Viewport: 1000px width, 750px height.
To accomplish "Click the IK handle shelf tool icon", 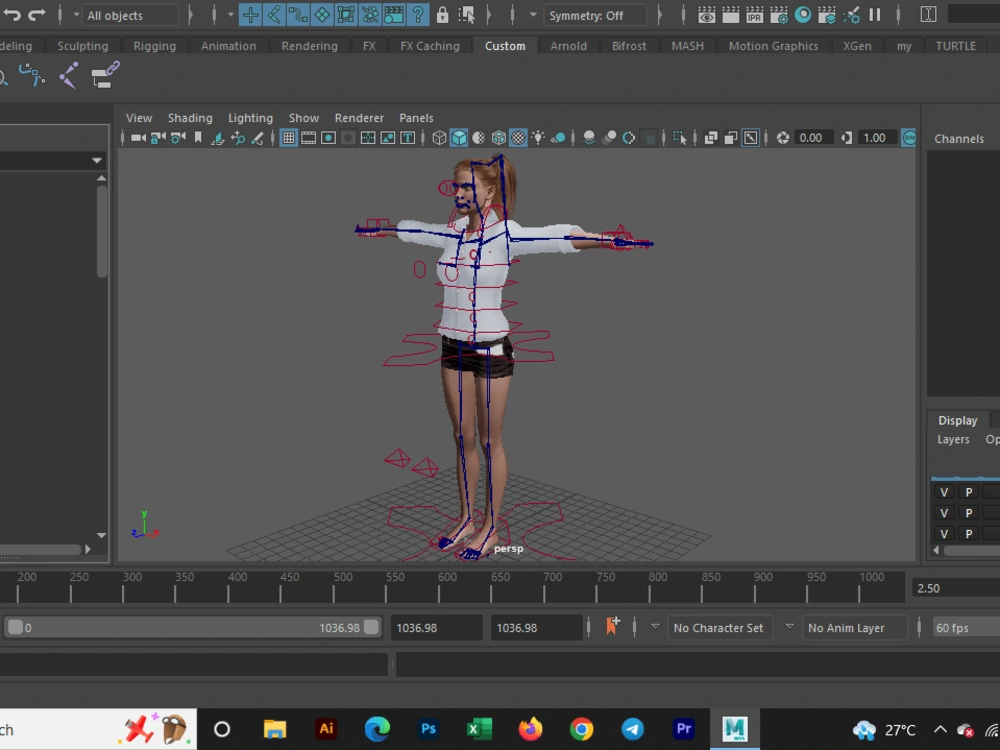I will (31, 75).
